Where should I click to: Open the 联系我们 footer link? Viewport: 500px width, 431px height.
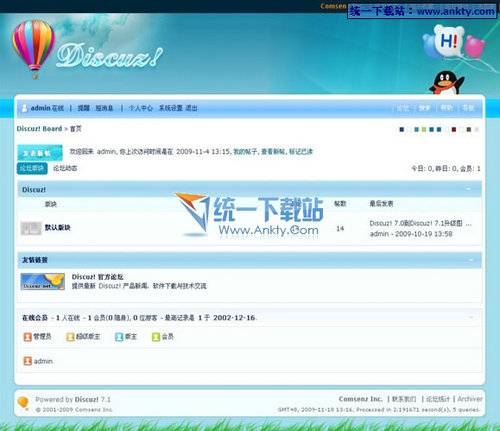point(404,399)
